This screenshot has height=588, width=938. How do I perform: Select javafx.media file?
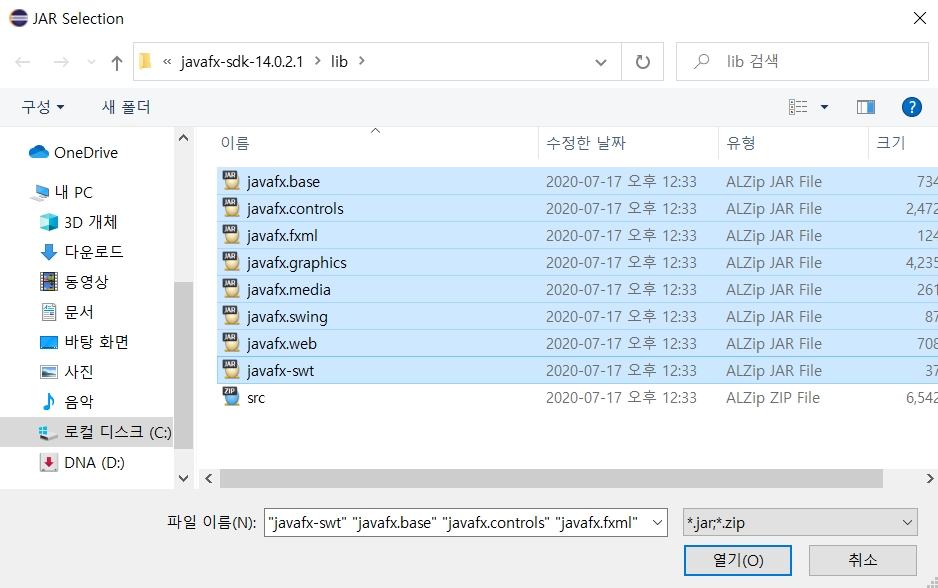[x=577, y=289]
